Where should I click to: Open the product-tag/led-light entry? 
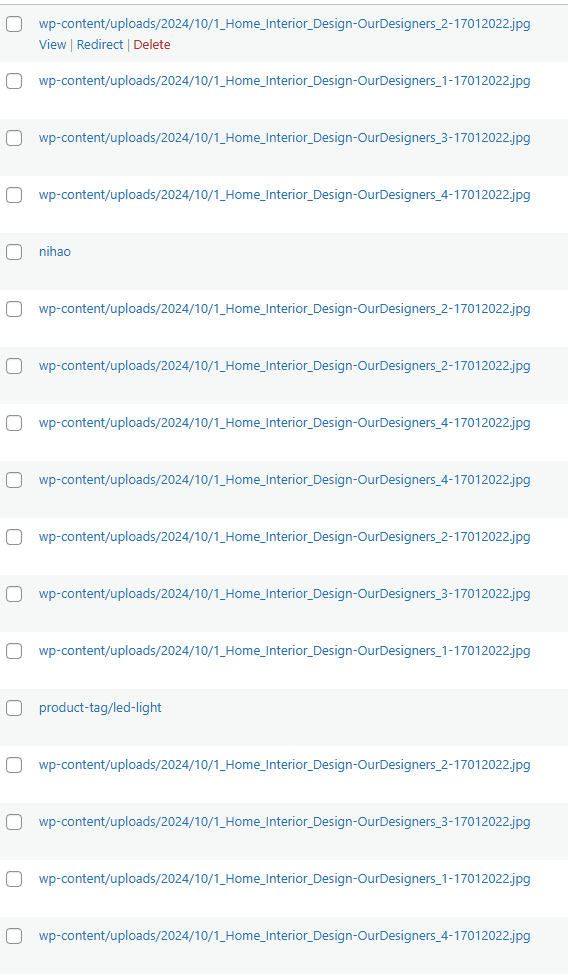[100, 708]
